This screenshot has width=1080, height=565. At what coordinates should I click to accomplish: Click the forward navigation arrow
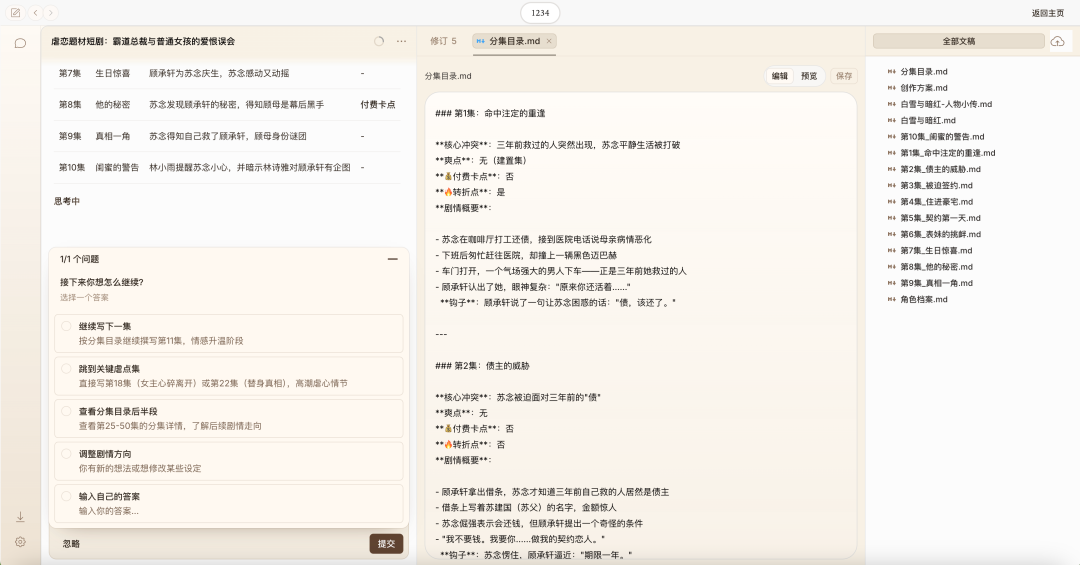[51, 13]
